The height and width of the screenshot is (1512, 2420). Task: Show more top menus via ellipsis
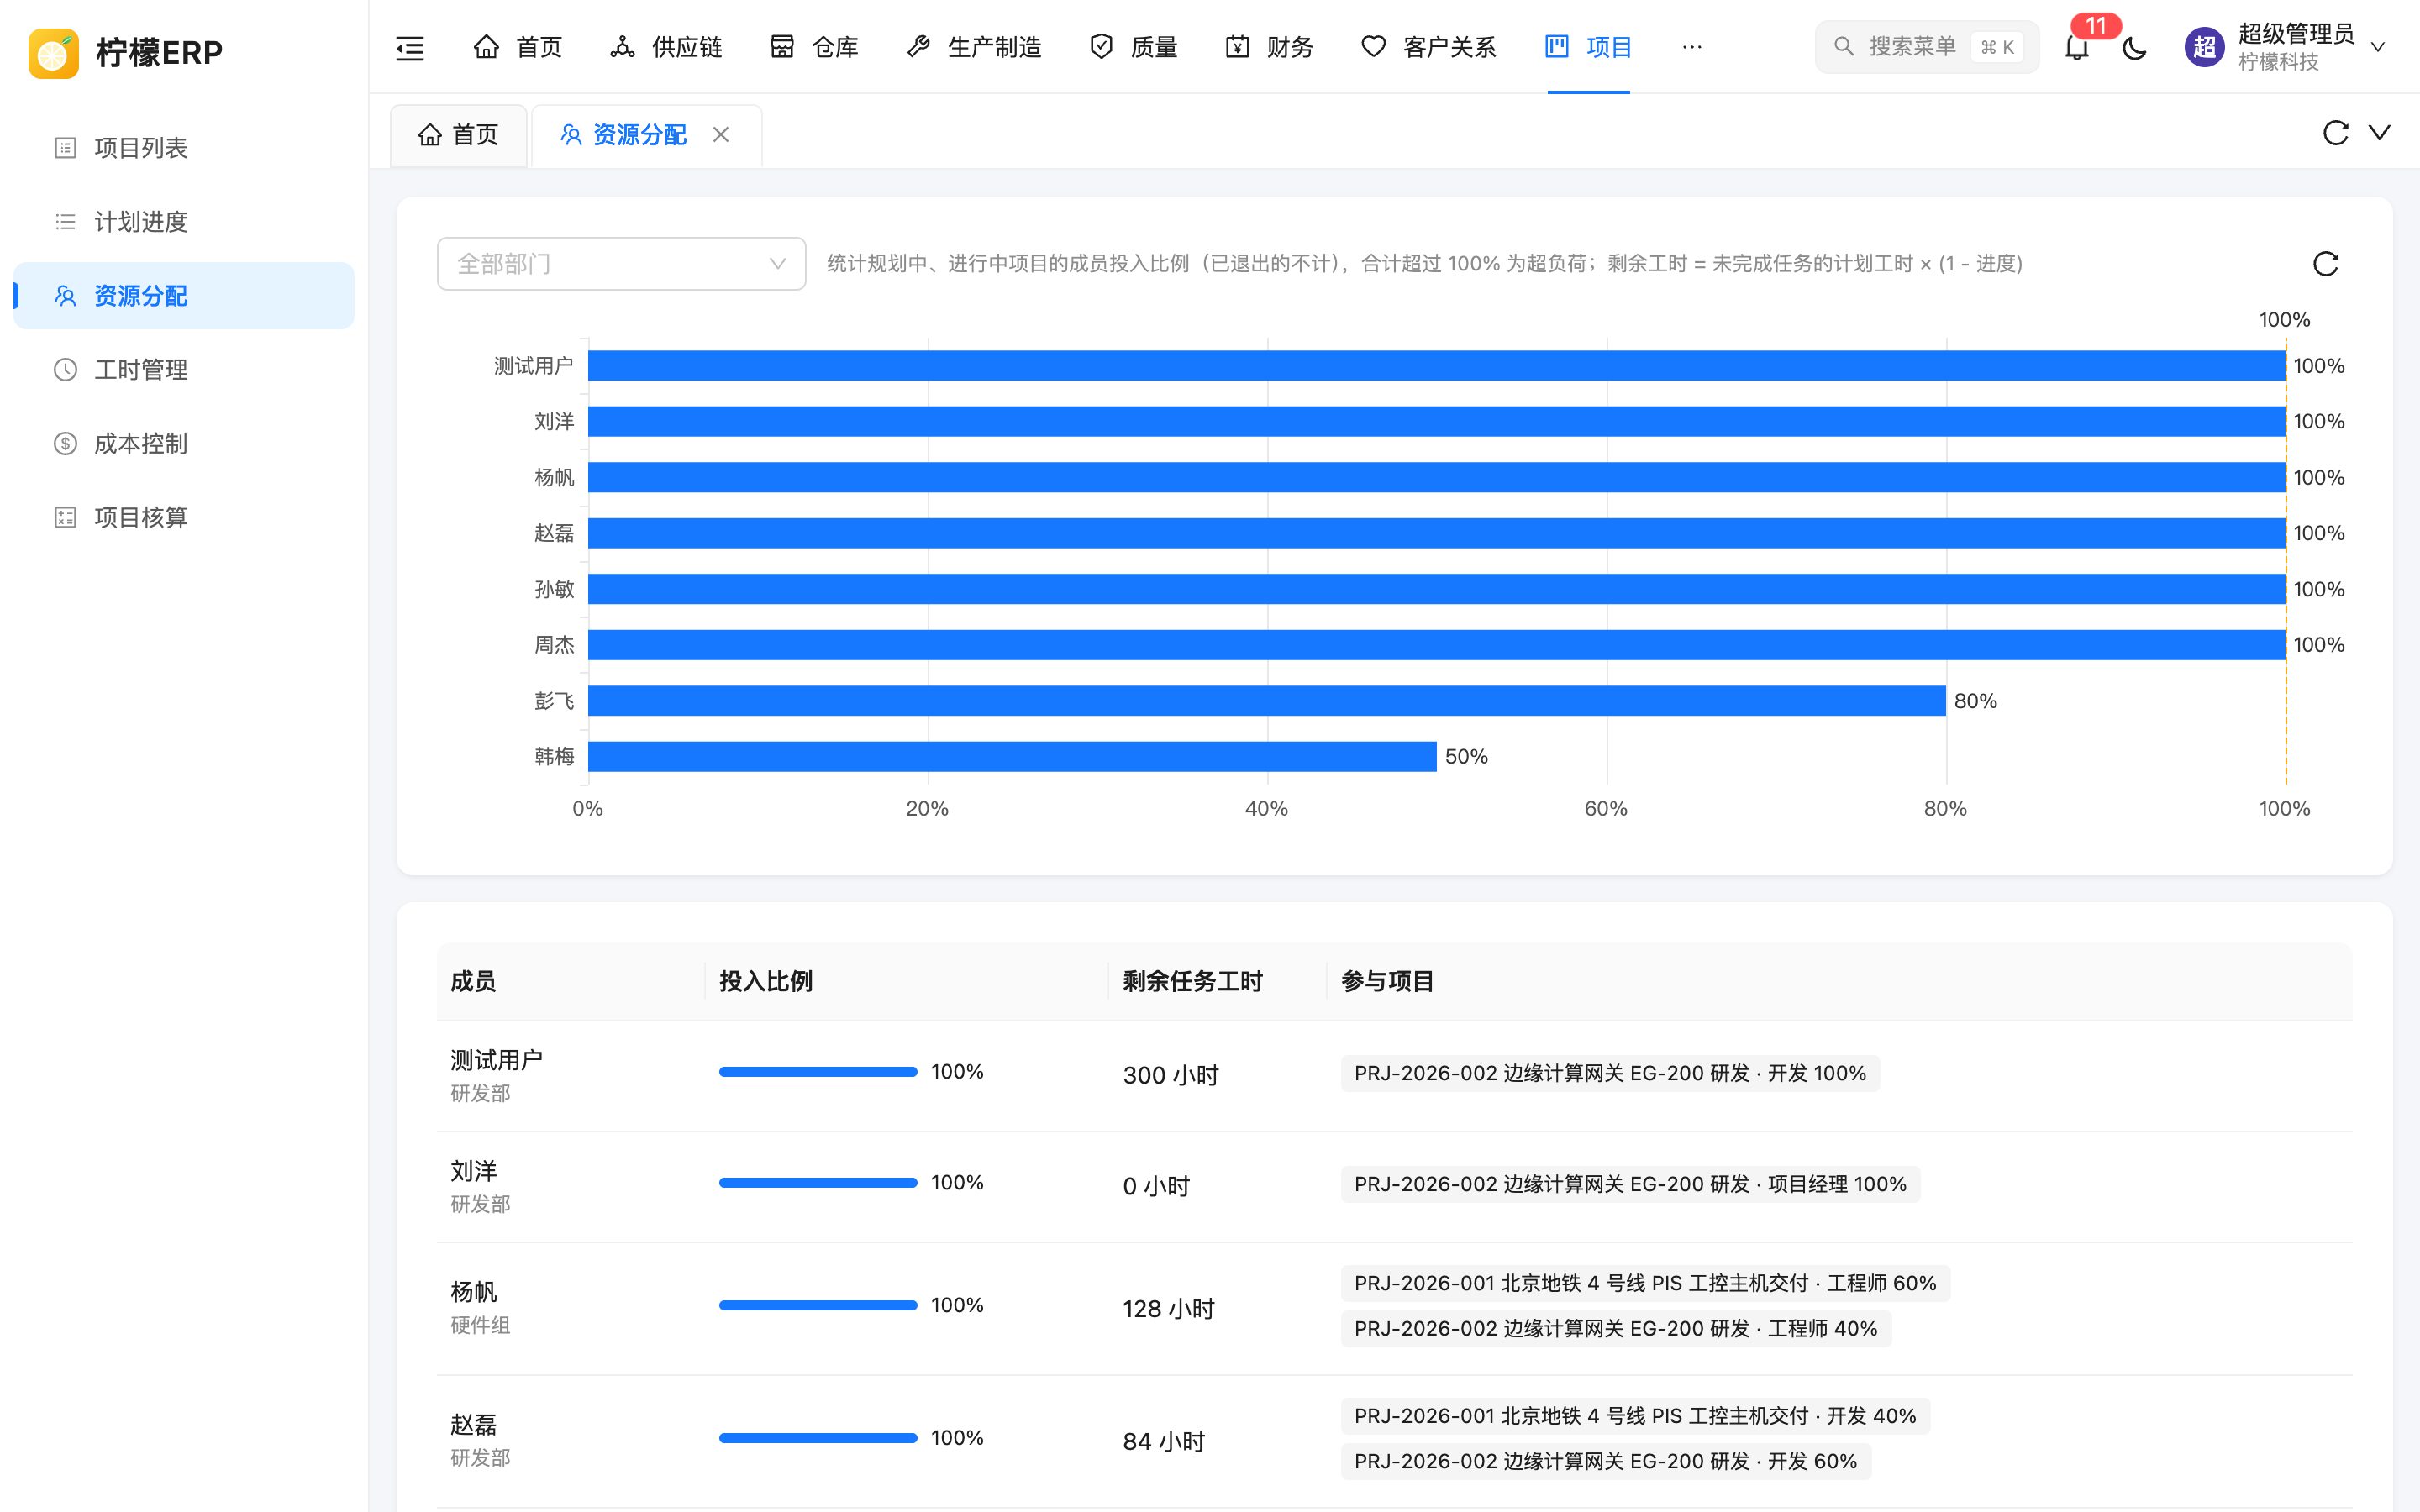tap(1692, 47)
